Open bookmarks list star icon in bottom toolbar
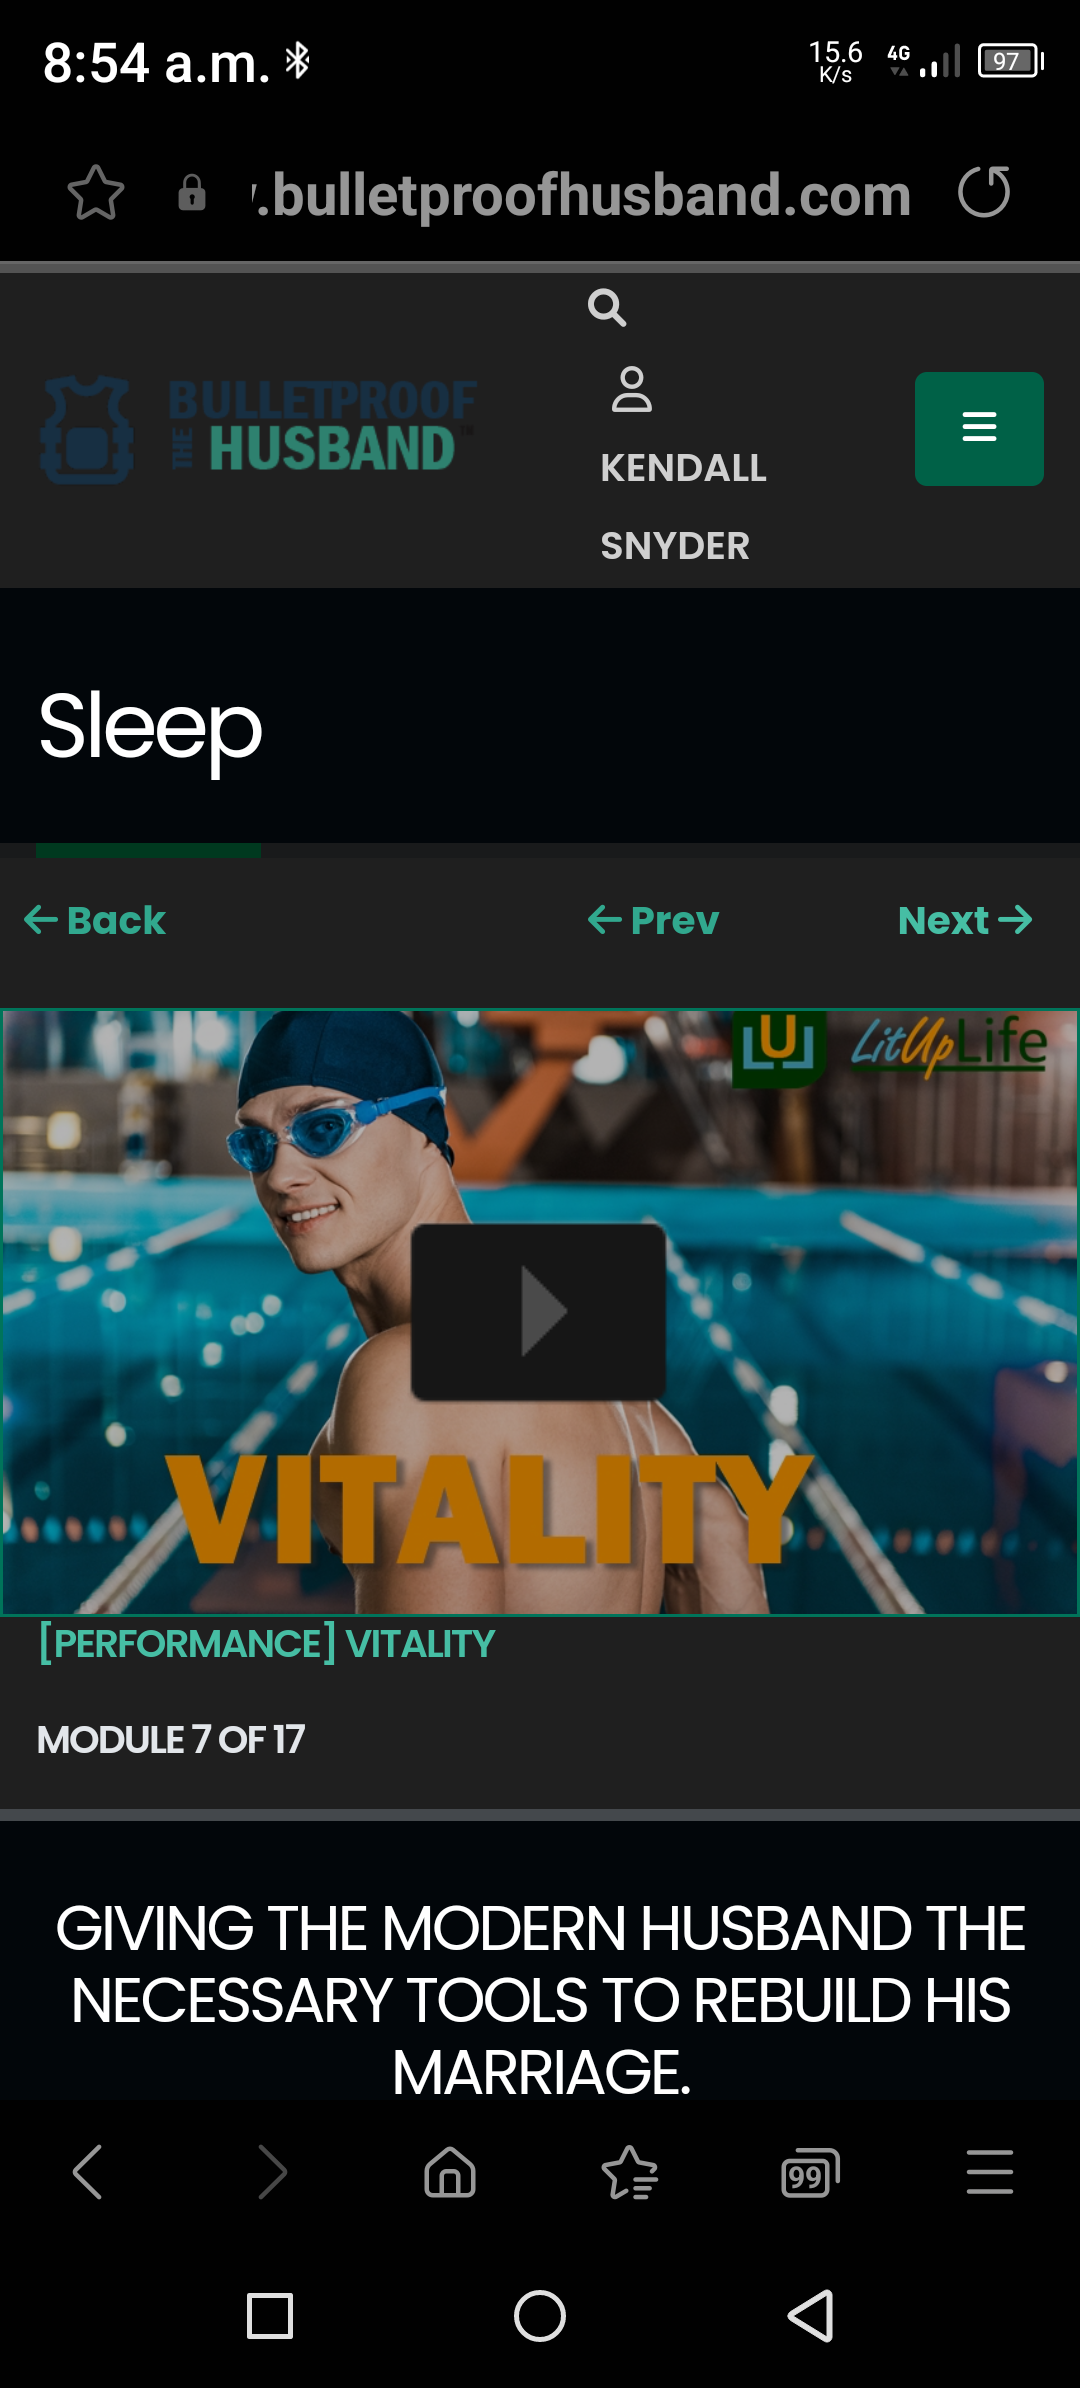The width and height of the screenshot is (1080, 2388). [x=630, y=2172]
